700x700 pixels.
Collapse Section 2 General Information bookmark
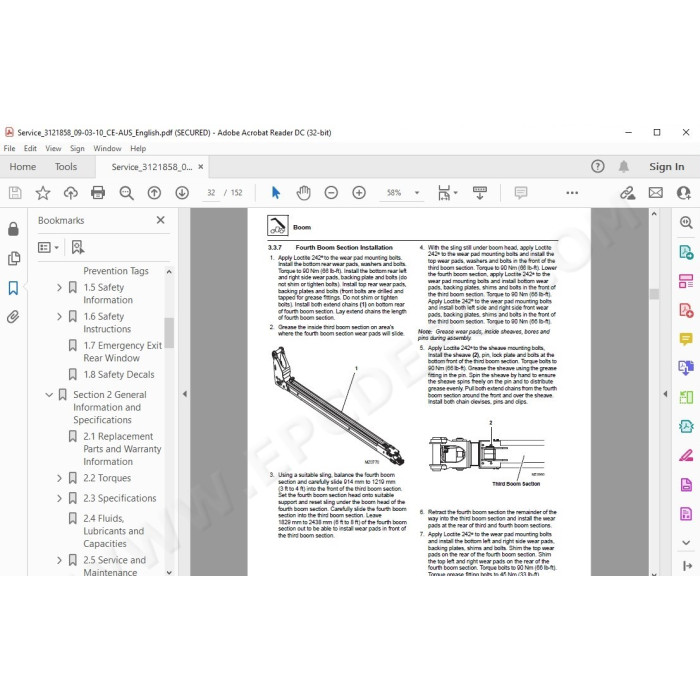[49, 395]
